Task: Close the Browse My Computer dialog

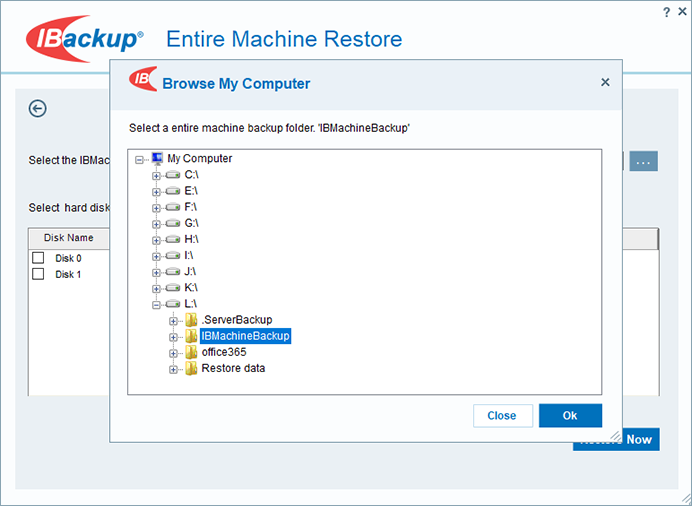Action: 605,82
